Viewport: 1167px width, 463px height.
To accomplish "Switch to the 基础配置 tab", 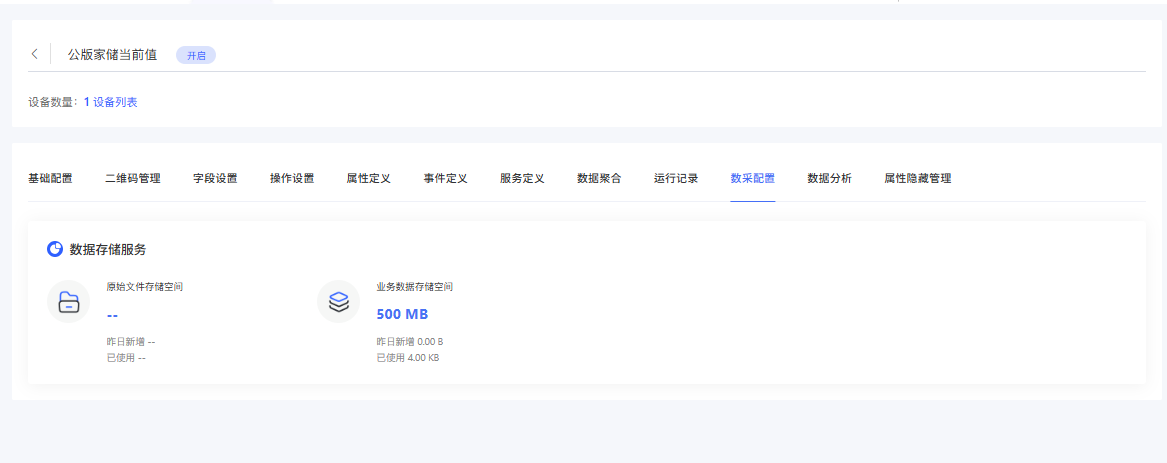I will click(50, 179).
